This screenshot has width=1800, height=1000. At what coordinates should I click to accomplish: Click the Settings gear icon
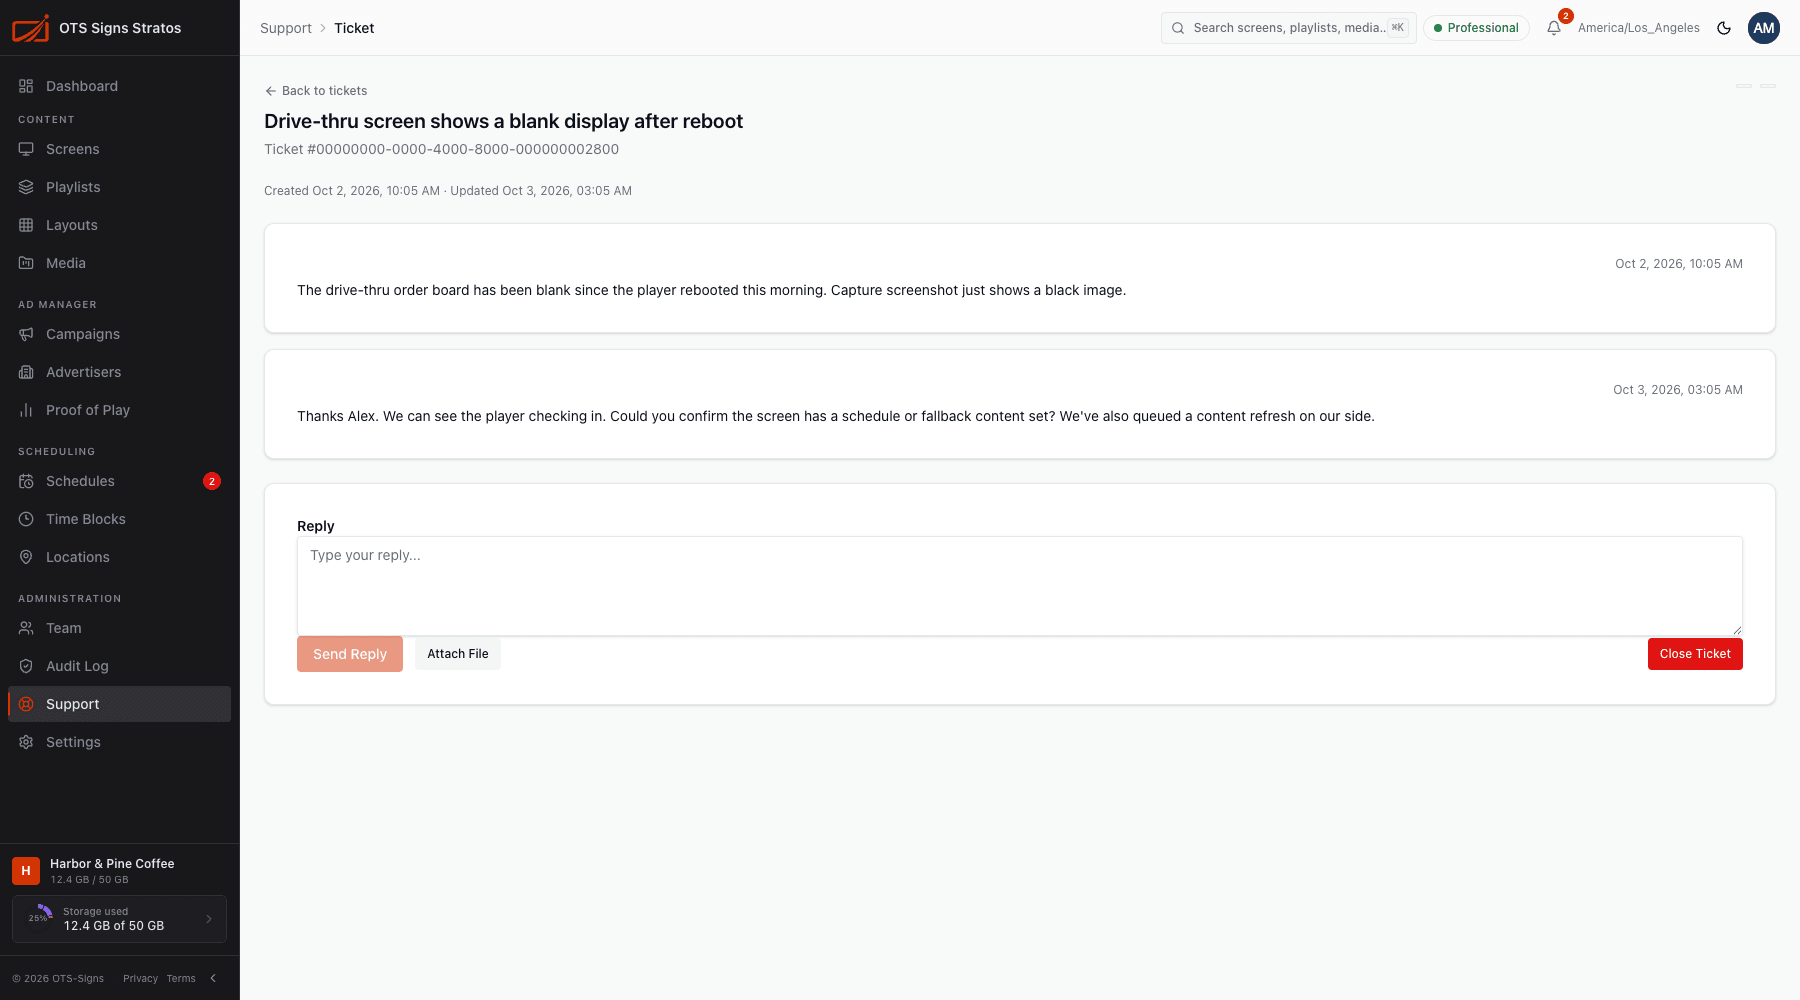[26, 742]
